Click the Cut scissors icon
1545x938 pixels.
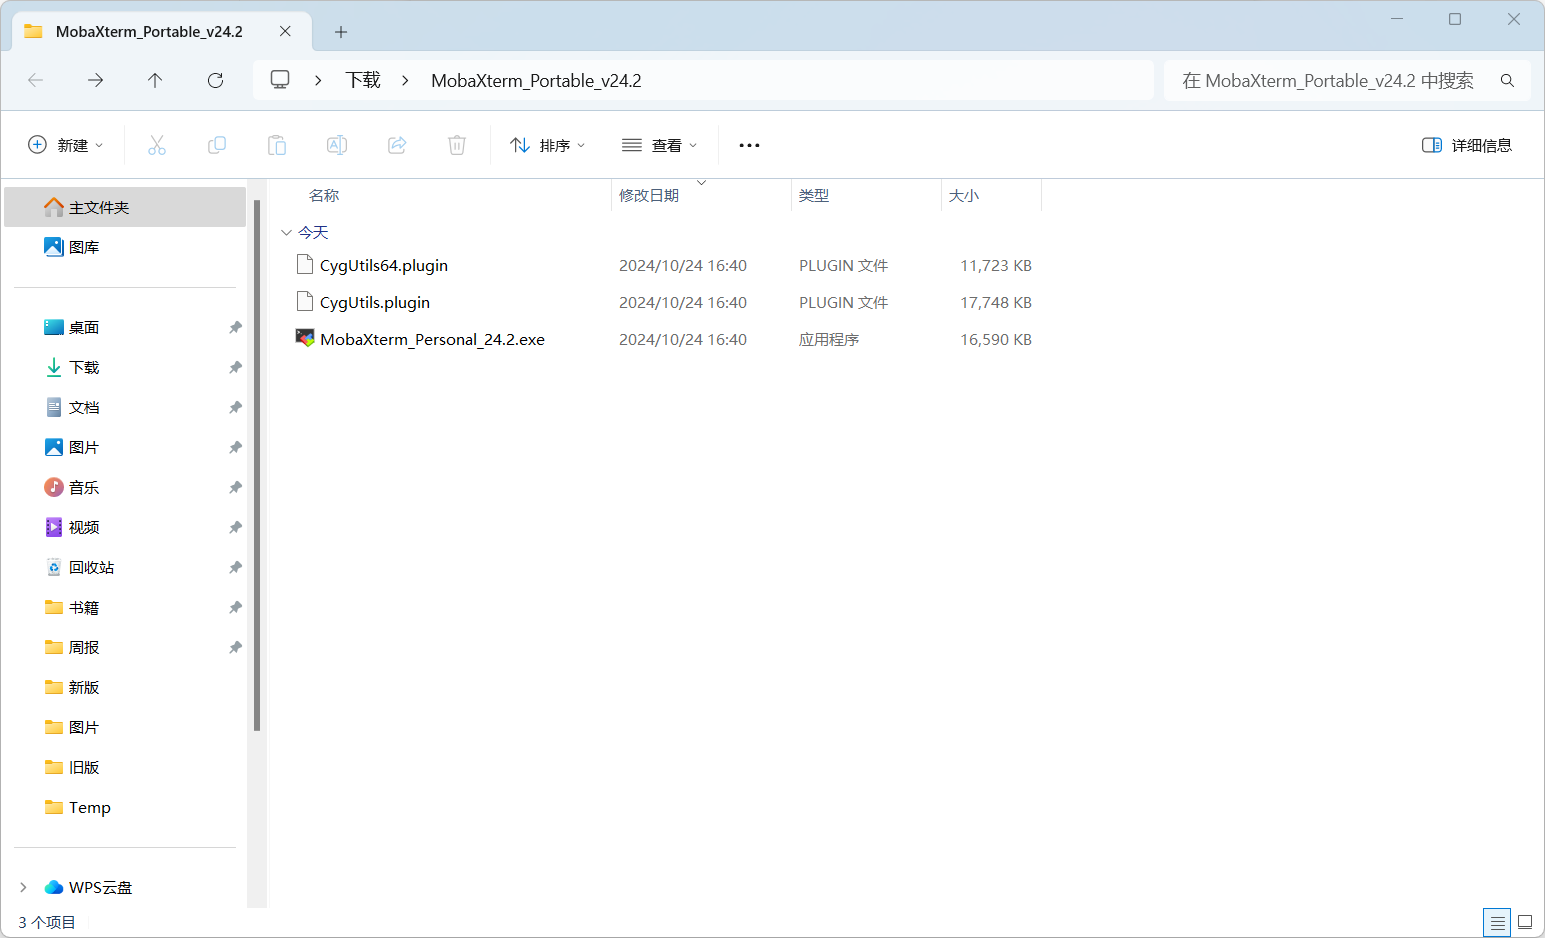157,145
